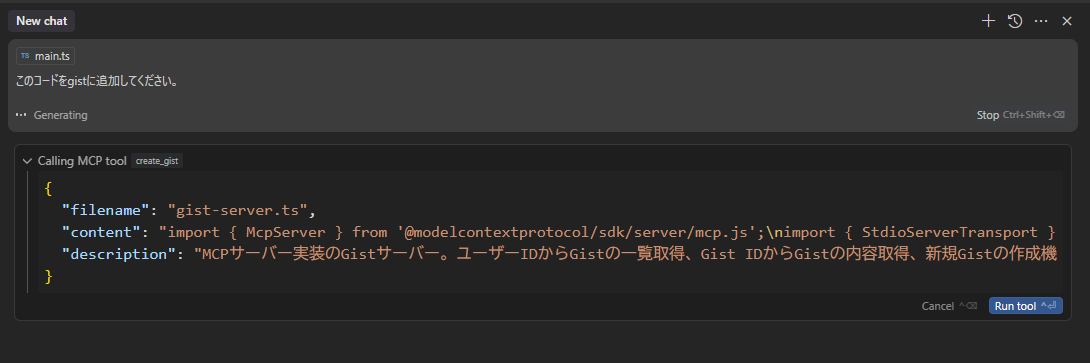Click the TS file-type icon on the main.ts chip

[25, 56]
